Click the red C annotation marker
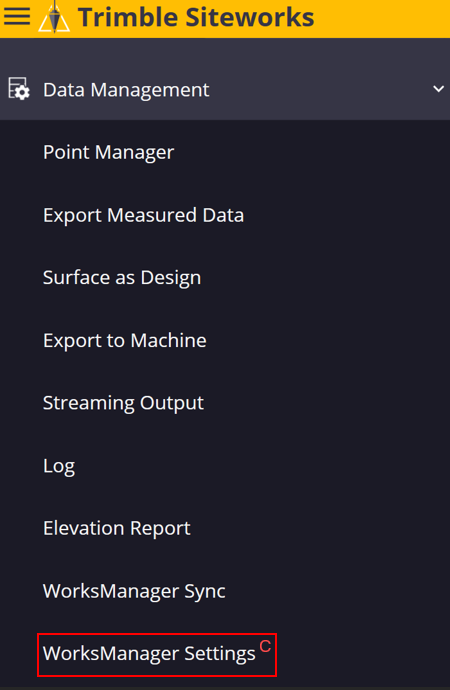The width and height of the screenshot is (450, 690). [x=265, y=646]
